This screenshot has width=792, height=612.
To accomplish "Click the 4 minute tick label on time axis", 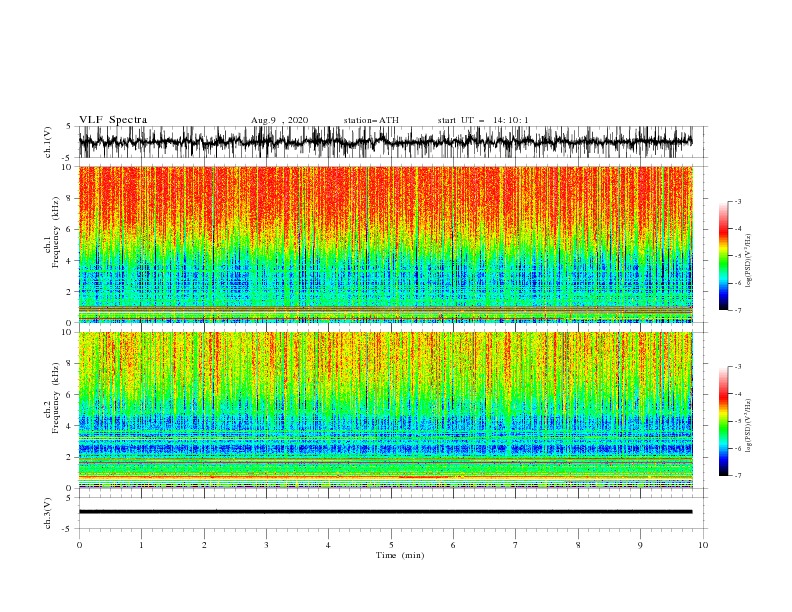I will 328,545.
